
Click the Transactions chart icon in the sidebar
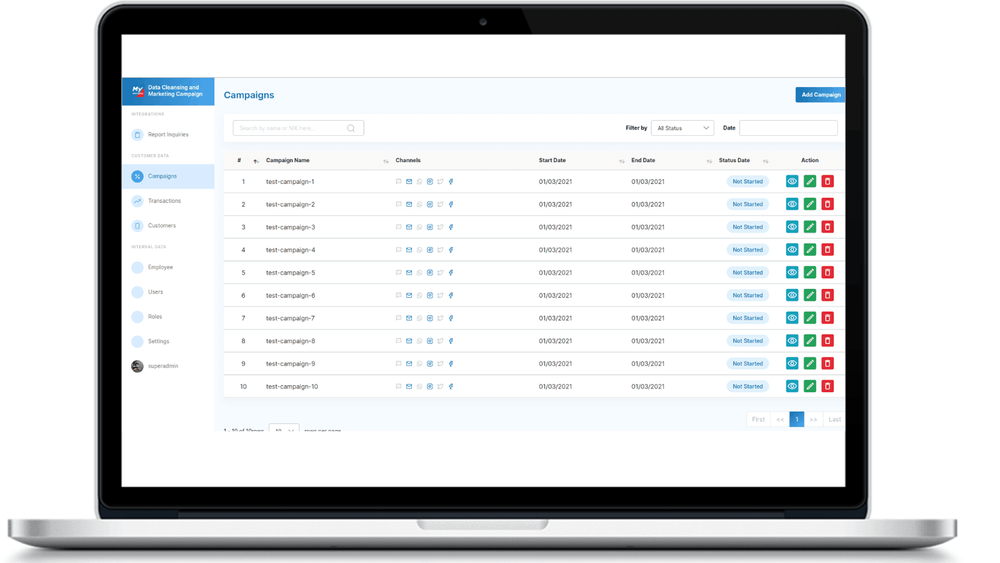(x=137, y=201)
